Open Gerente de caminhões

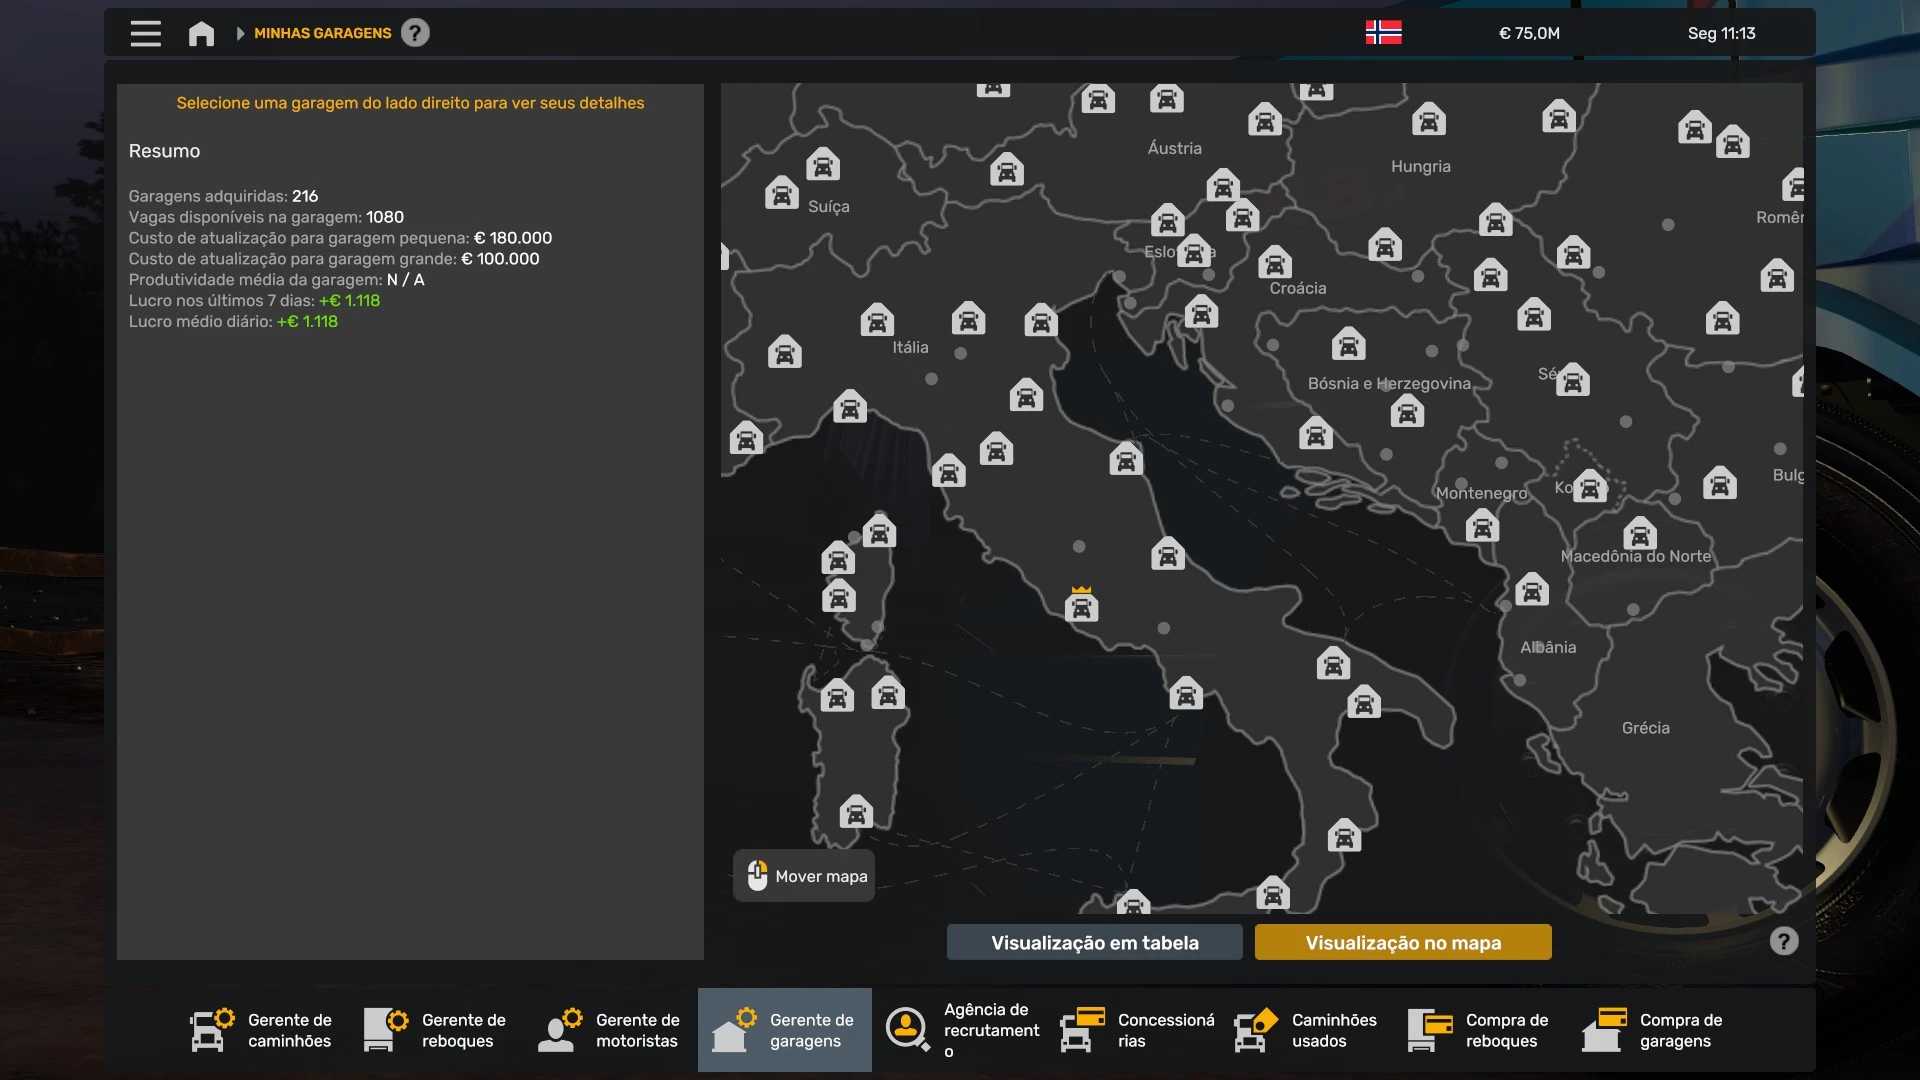coord(262,1030)
